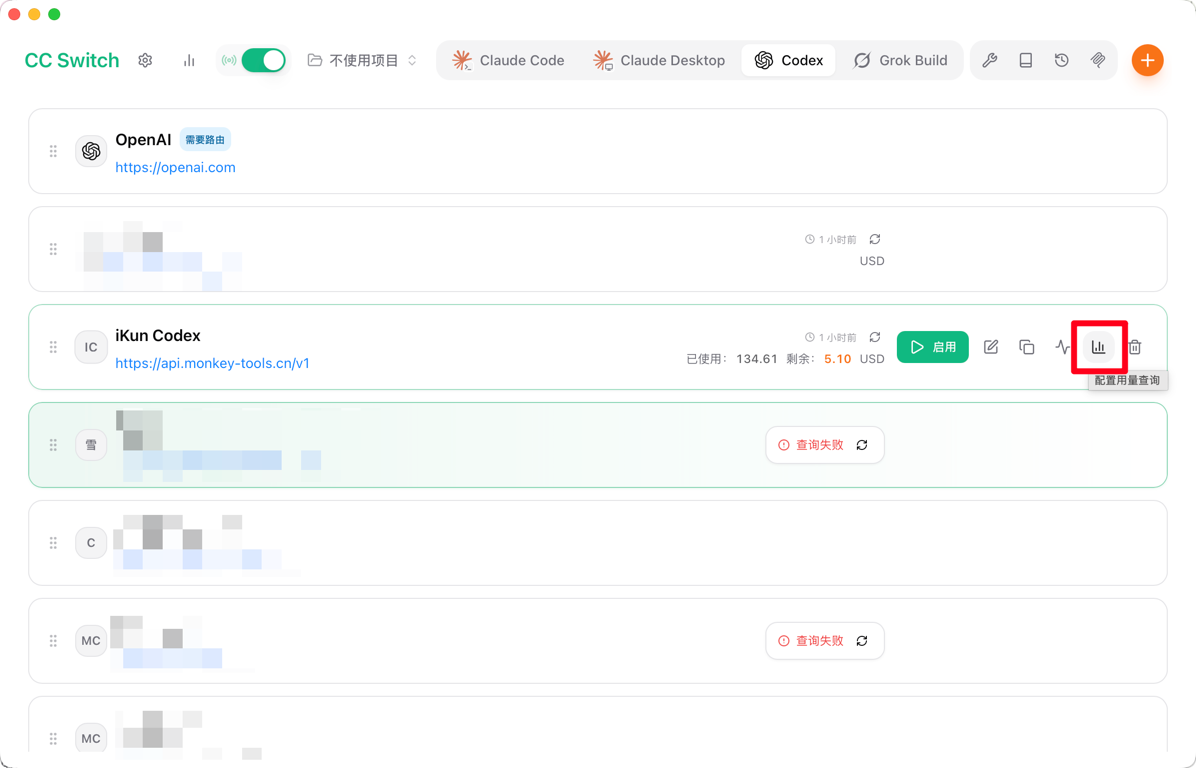1196x768 pixels.
Task: Toggle the proxy switch in the header
Action: tap(263, 60)
